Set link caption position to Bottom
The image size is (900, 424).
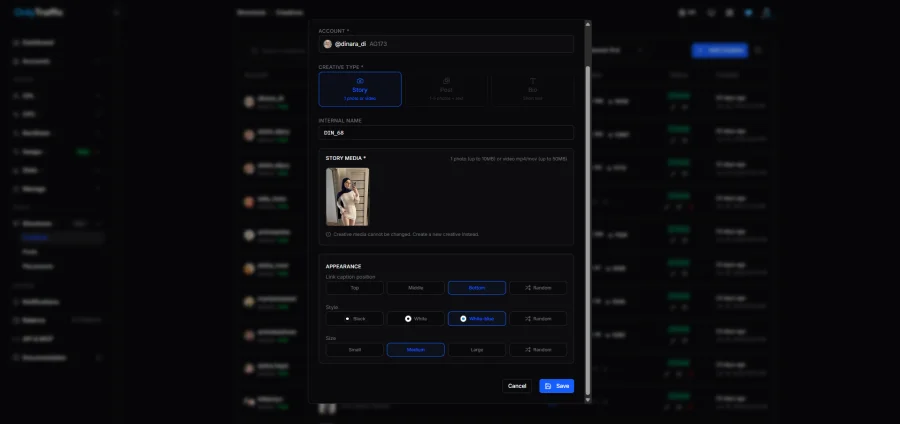[x=477, y=288]
